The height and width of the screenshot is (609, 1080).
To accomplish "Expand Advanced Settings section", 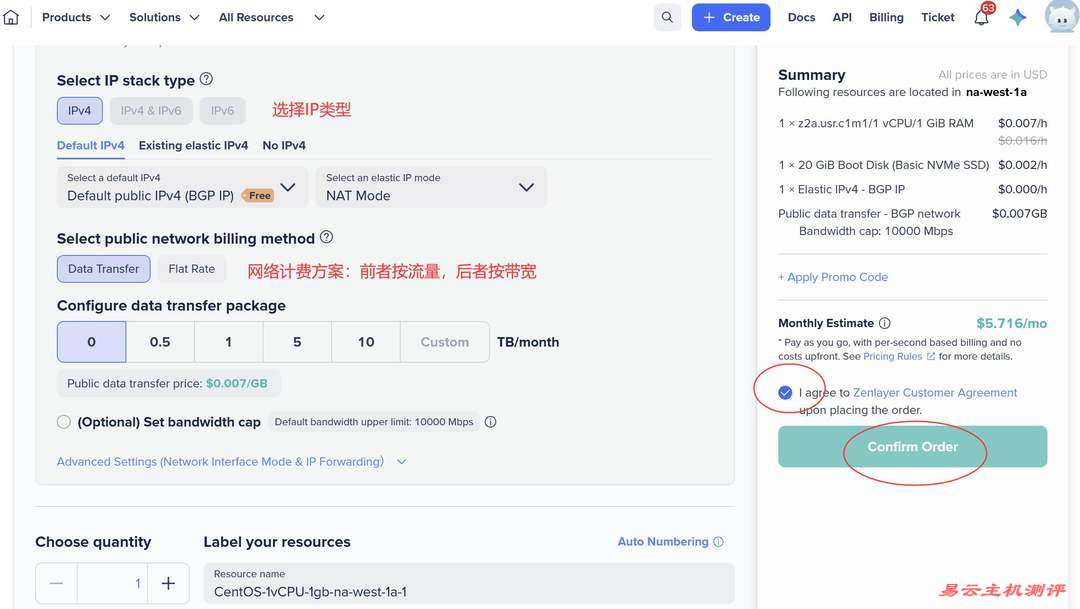I will 220,460.
